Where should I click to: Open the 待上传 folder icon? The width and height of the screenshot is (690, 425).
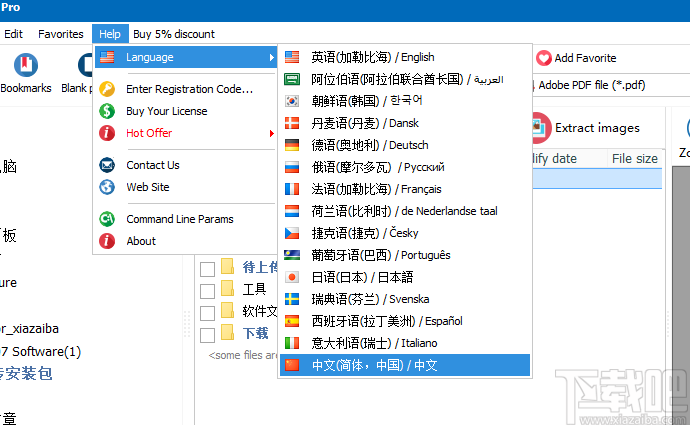228,267
